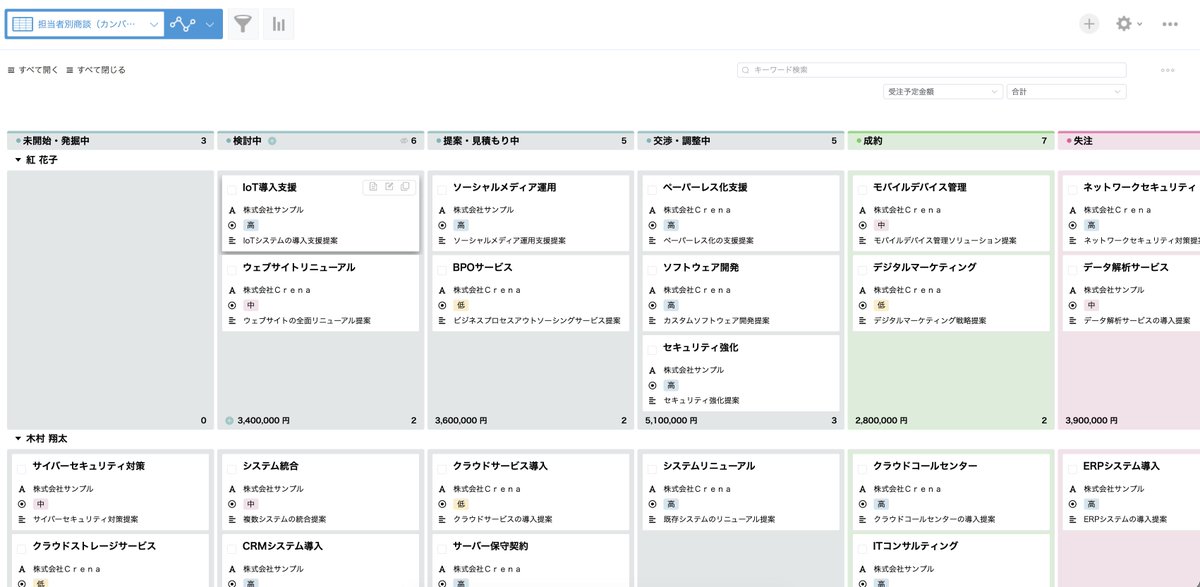Click priority icon on セキュリティ強化 card
The image size is (1200, 587).
click(652, 385)
